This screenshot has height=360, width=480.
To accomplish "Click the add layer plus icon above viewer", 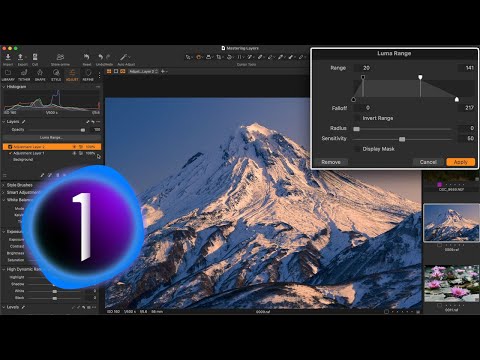I will click(163, 71).
